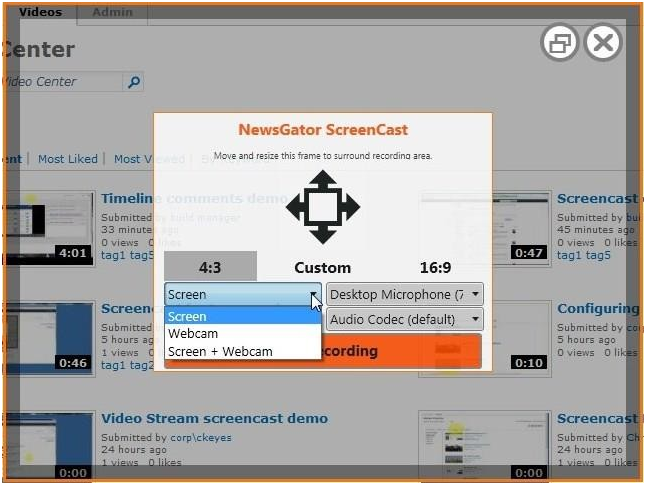Open the Audio Codec (default) dropdown
Screen dimensions: 646x485
pyautogui.click(x=404, y=319)
